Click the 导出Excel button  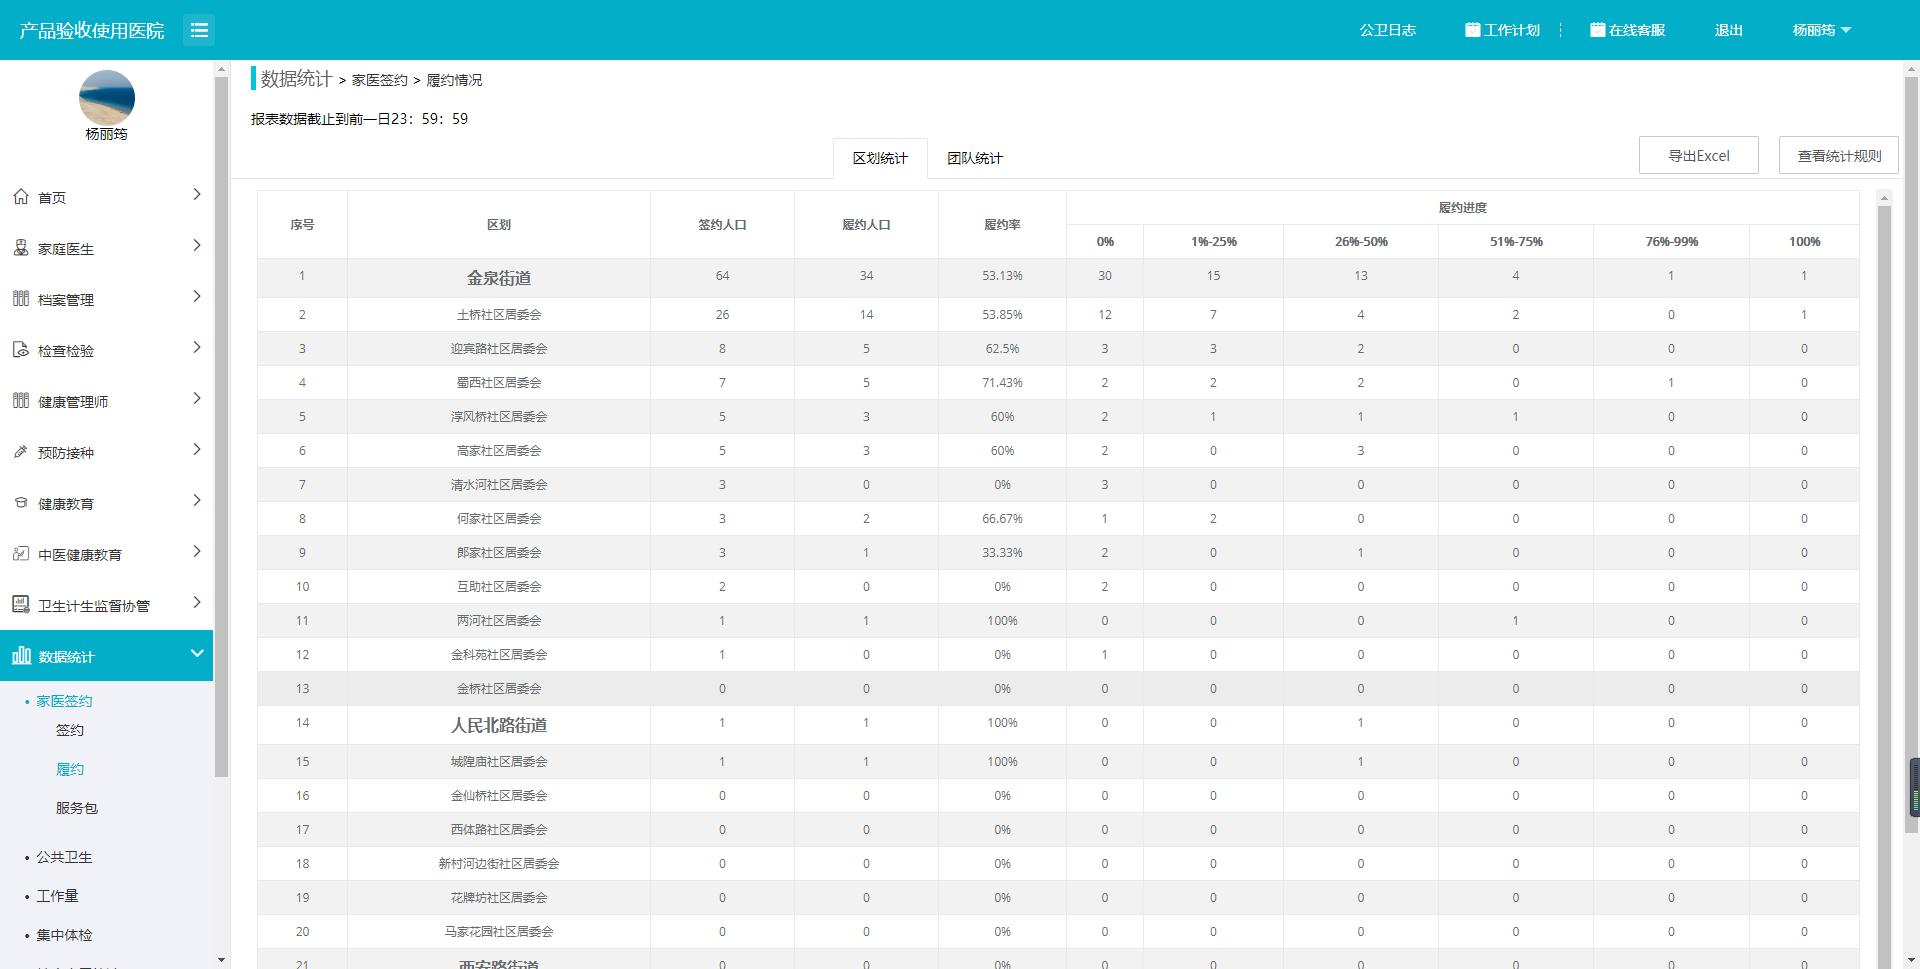tap(1698, 156)
